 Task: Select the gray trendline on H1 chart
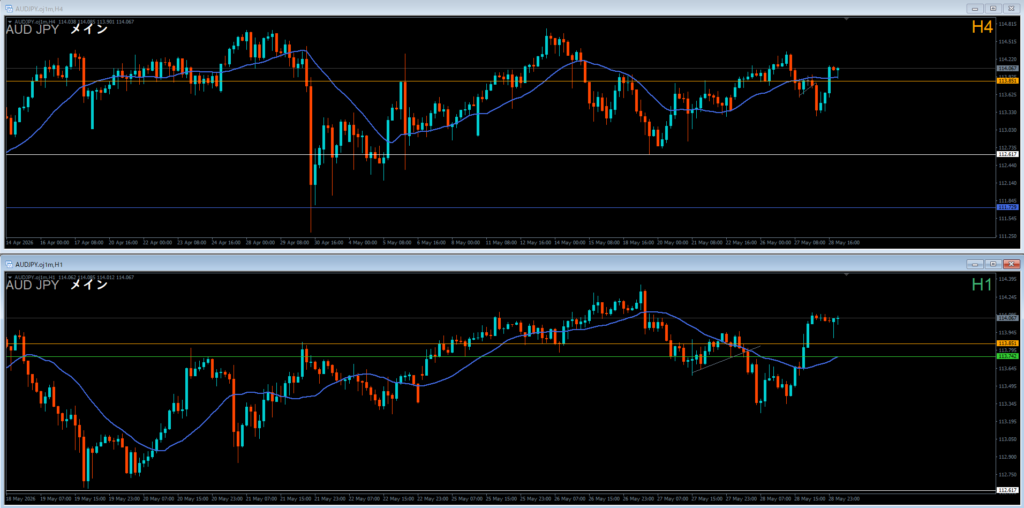point(726,359)
